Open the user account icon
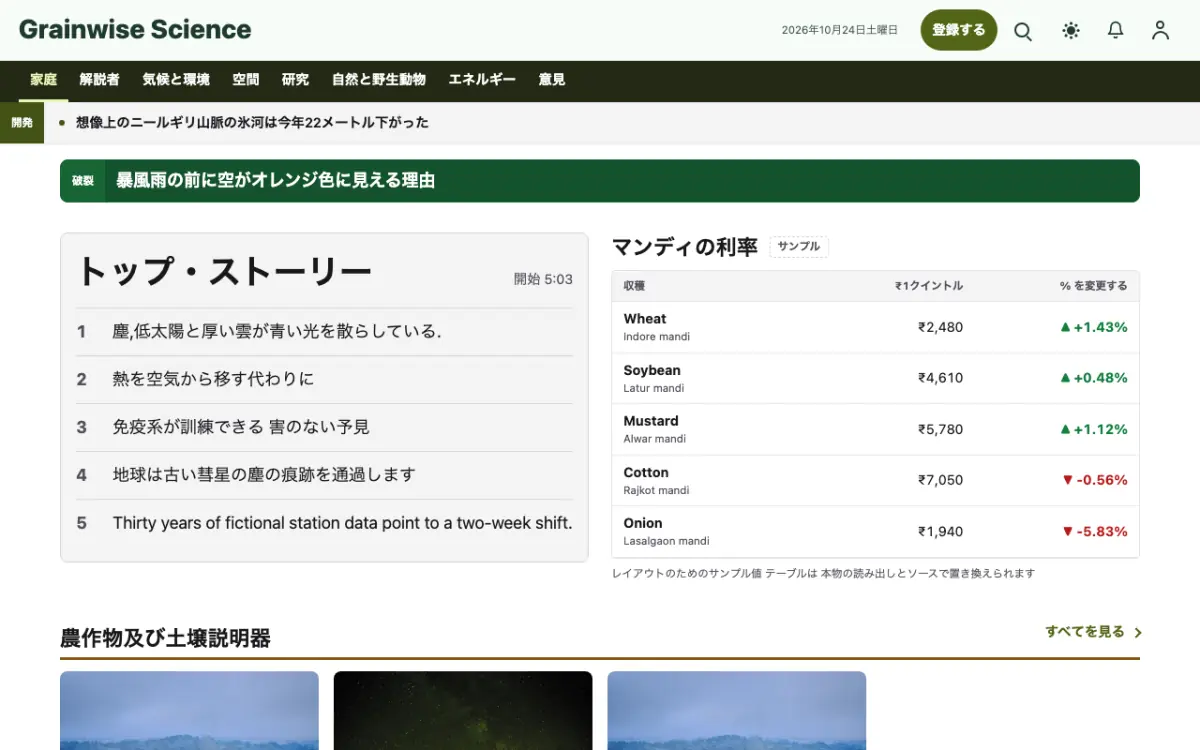Image resolution: width=1200 pixels, height=750 pixels. [x=1160, y=31]
